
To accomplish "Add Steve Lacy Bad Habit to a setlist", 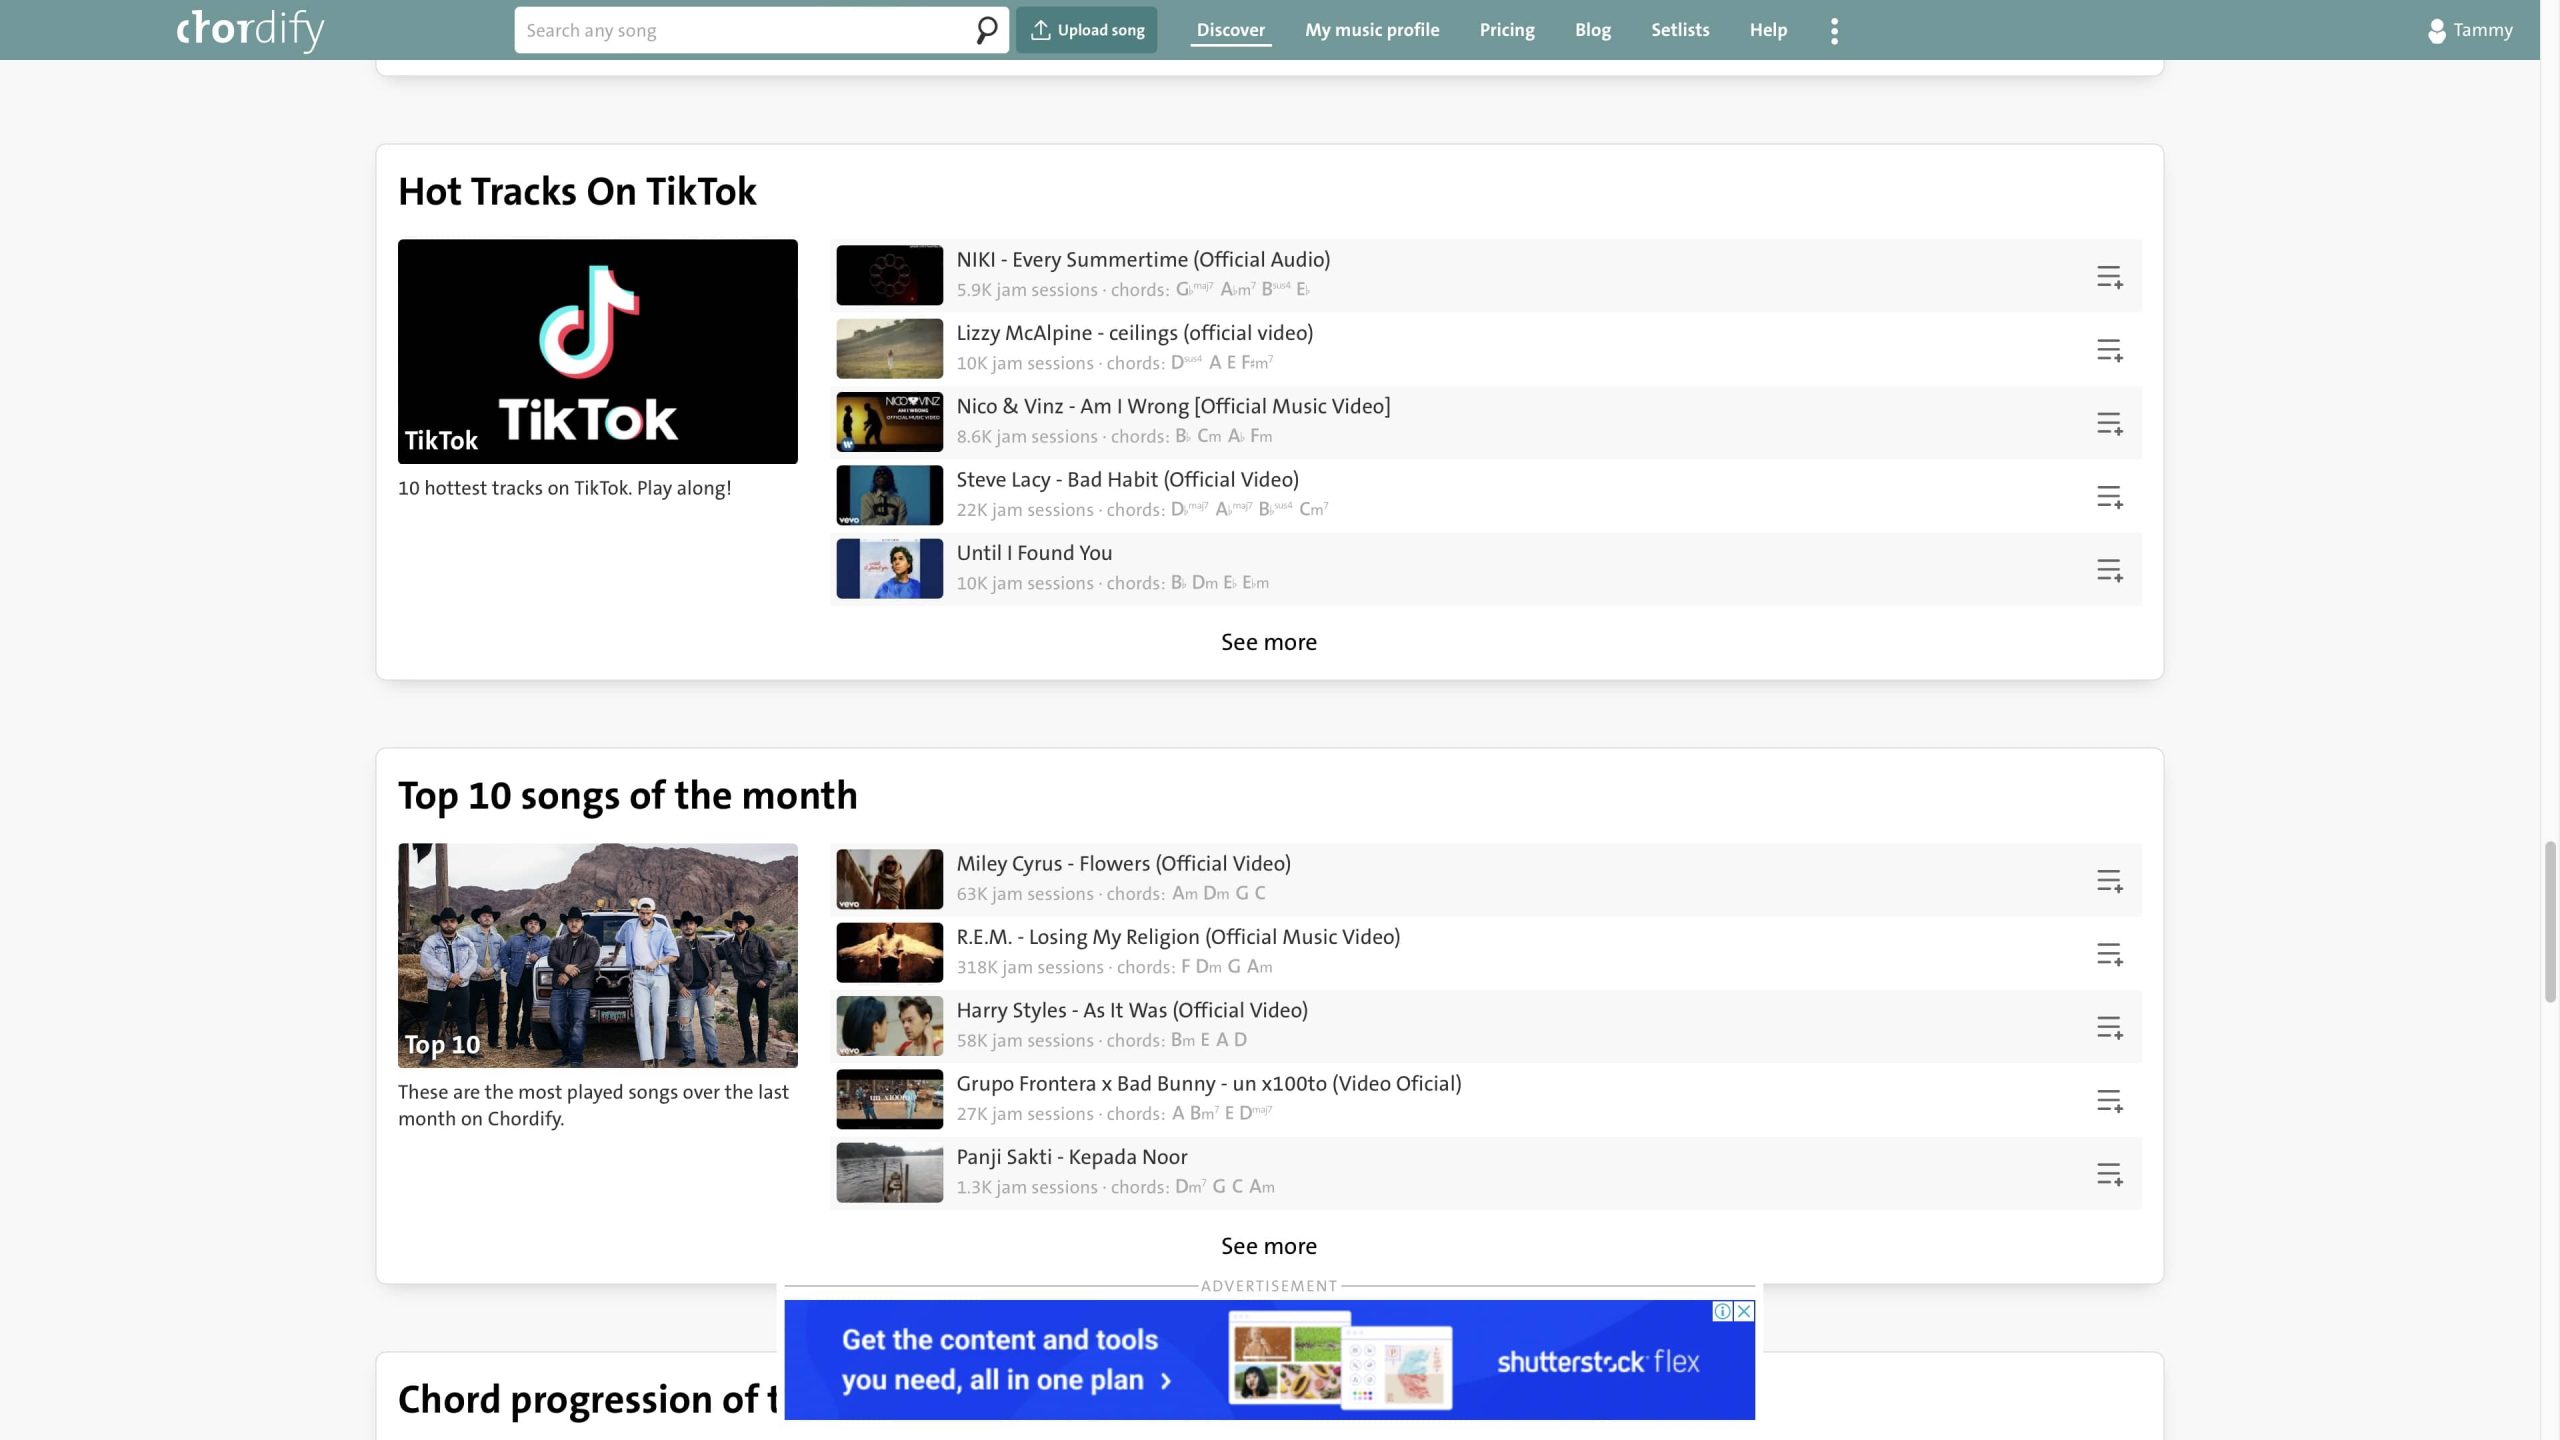I will click(x=2109, y=497).
